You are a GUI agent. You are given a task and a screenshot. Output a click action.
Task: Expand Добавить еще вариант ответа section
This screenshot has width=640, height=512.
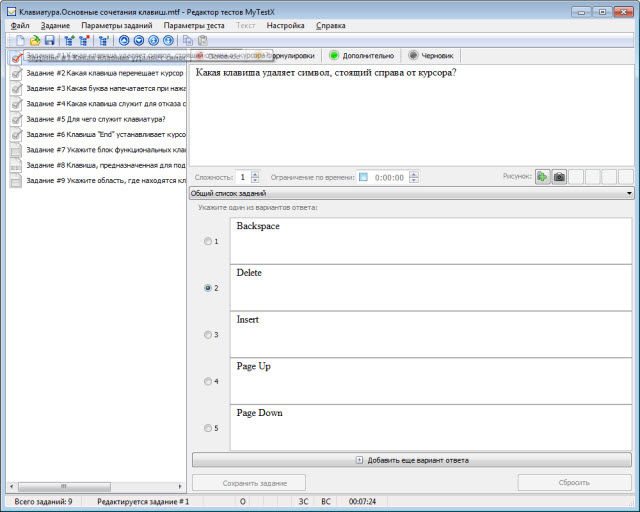412,460
